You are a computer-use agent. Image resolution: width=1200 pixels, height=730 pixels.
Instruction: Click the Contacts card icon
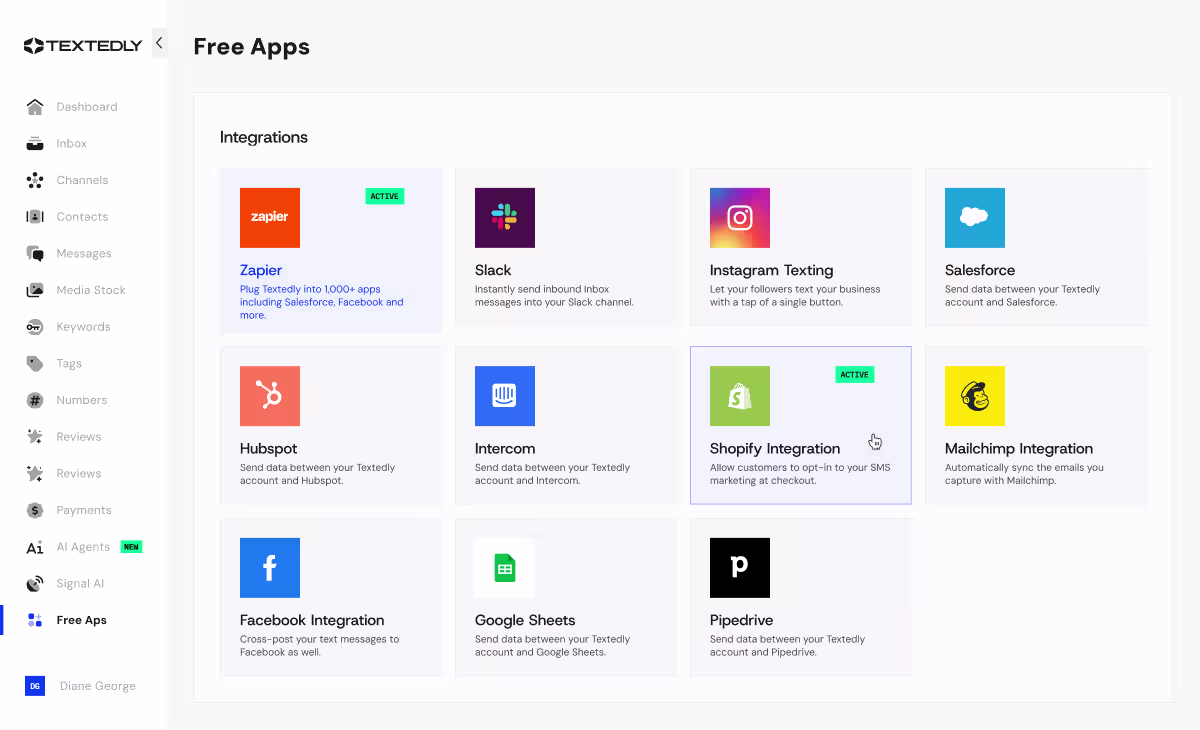(35, 217)
